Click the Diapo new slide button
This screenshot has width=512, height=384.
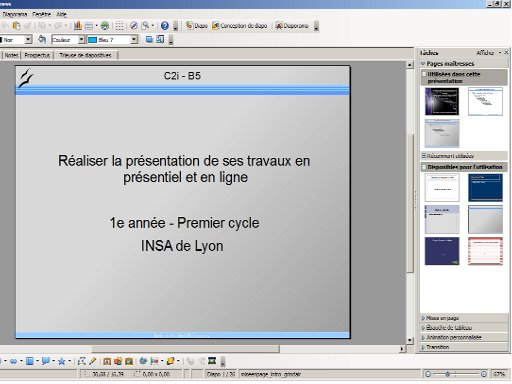click(197, 26)
